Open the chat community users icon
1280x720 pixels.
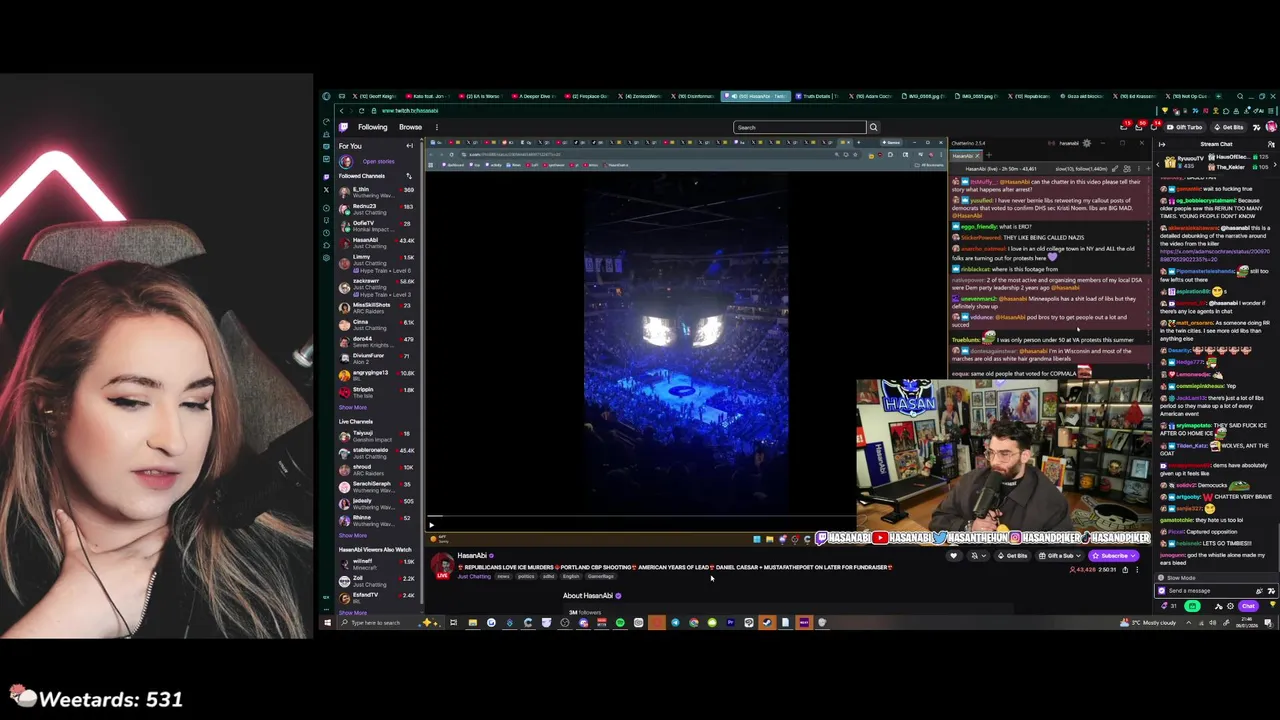click(x=1271, y=144)
